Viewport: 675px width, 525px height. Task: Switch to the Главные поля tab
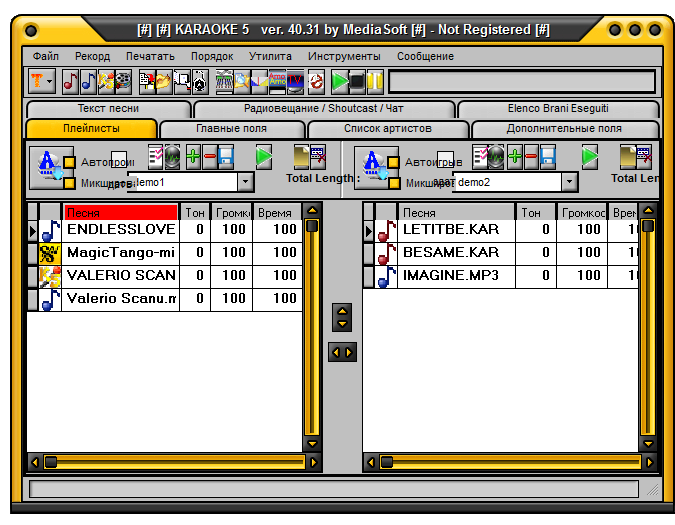tap(232, 129)
